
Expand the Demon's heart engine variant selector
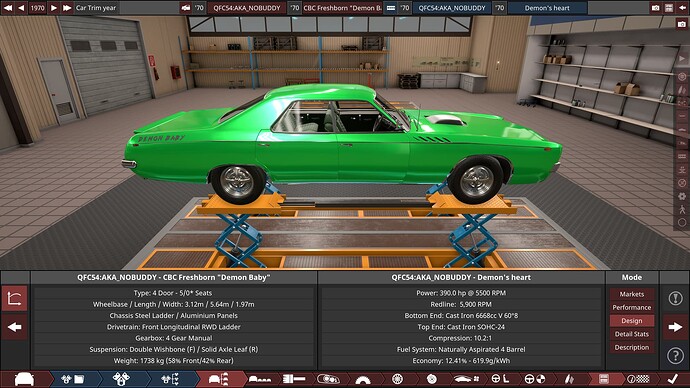point(547,8)
